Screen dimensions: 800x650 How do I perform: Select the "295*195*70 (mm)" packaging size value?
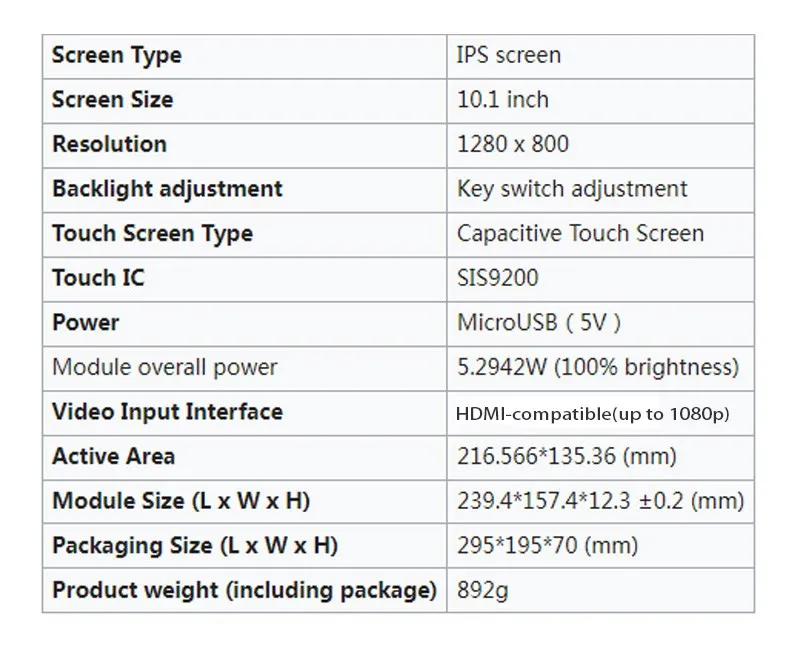[x=547, y=546]
